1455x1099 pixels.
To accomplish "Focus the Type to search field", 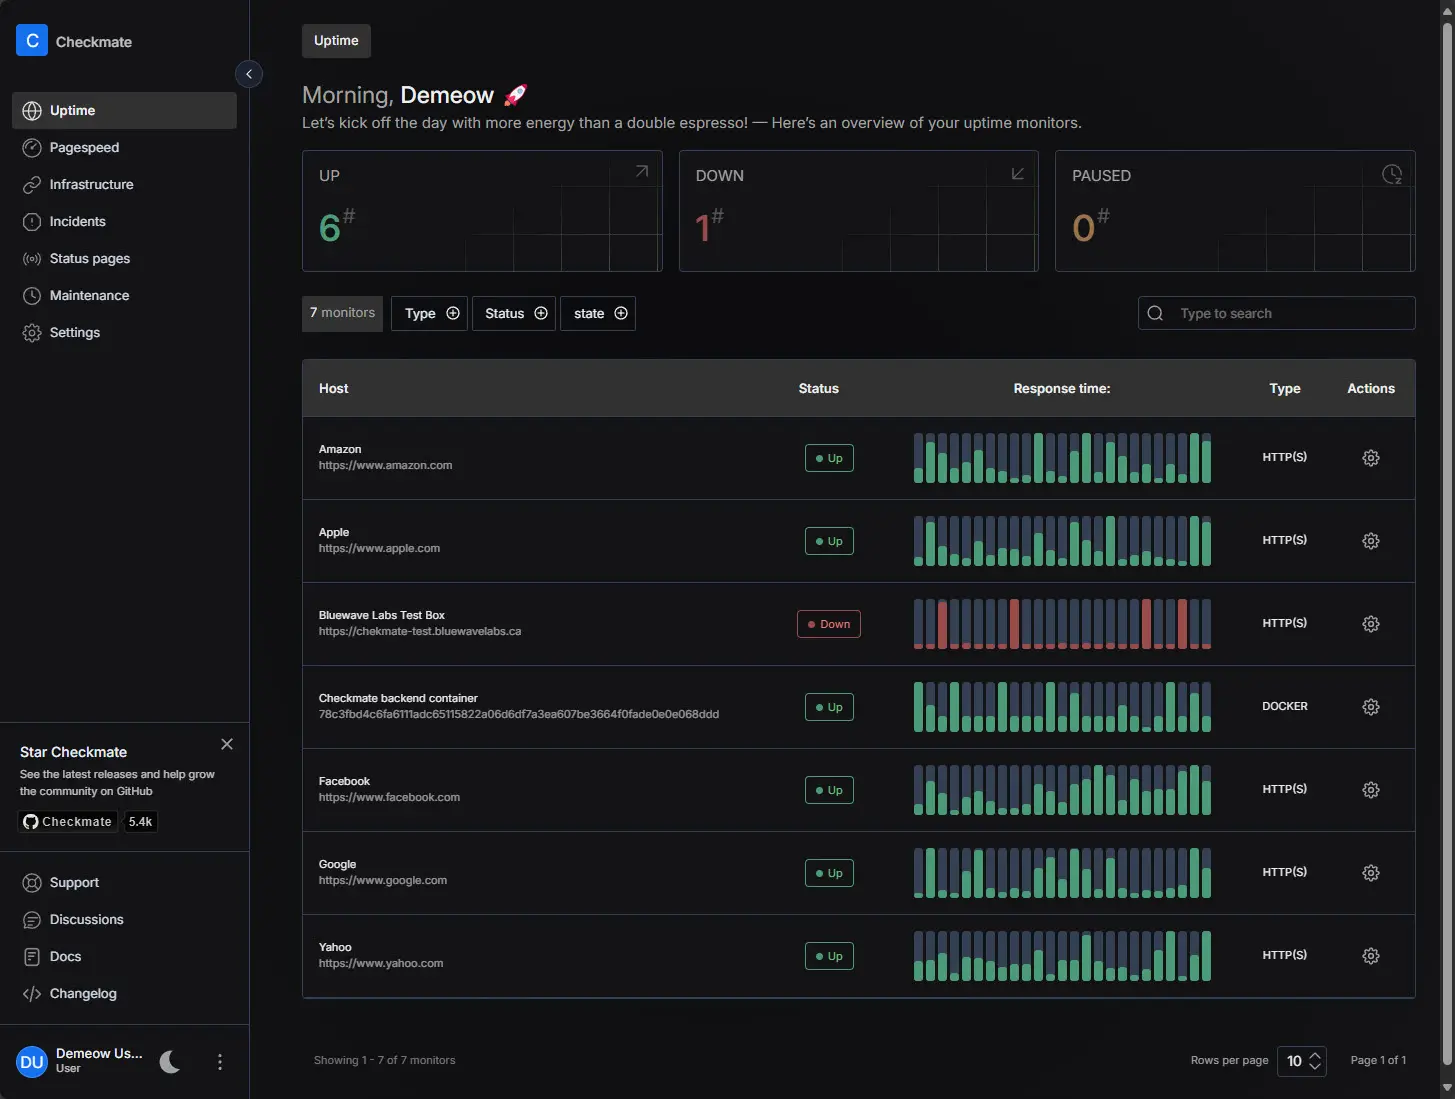I will pos(1290,314).
